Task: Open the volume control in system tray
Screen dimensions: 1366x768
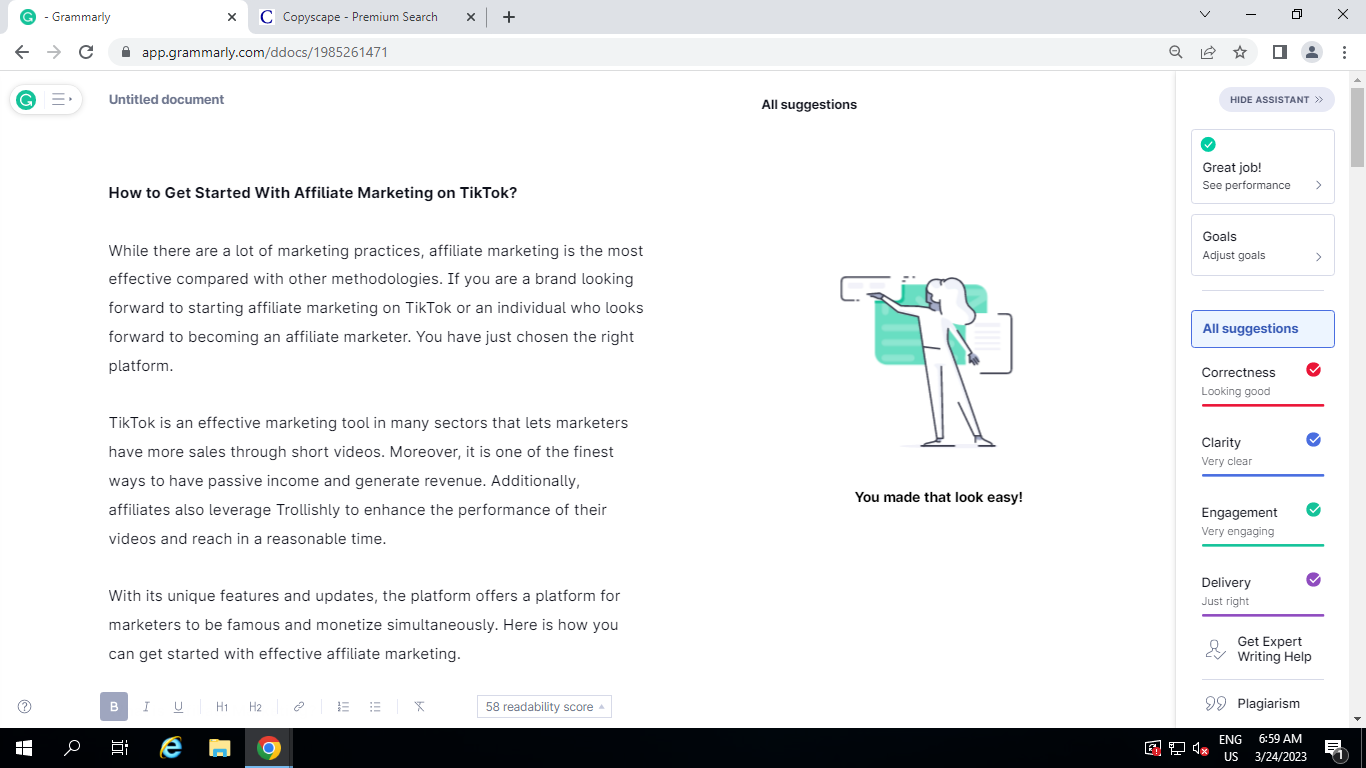Action: point(1201,748)
